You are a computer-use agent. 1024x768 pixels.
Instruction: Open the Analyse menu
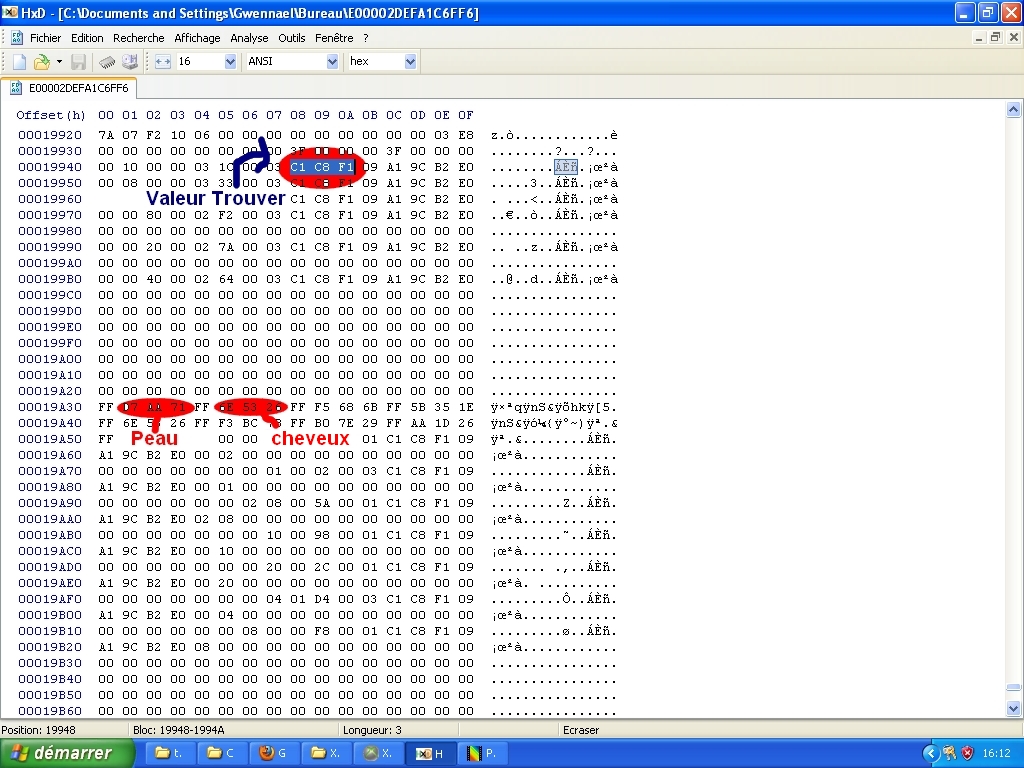(249, 38)
